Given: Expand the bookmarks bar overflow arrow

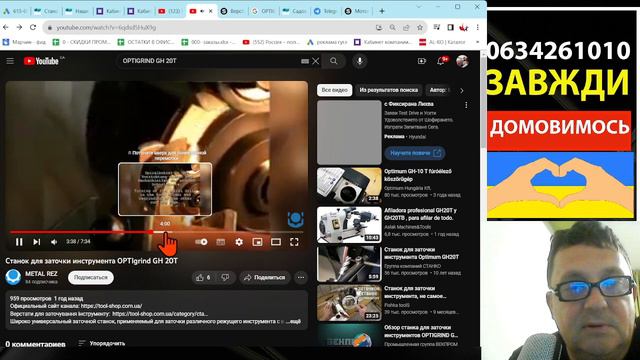Looking at the screenshot, I should click(x=477, y=42).
